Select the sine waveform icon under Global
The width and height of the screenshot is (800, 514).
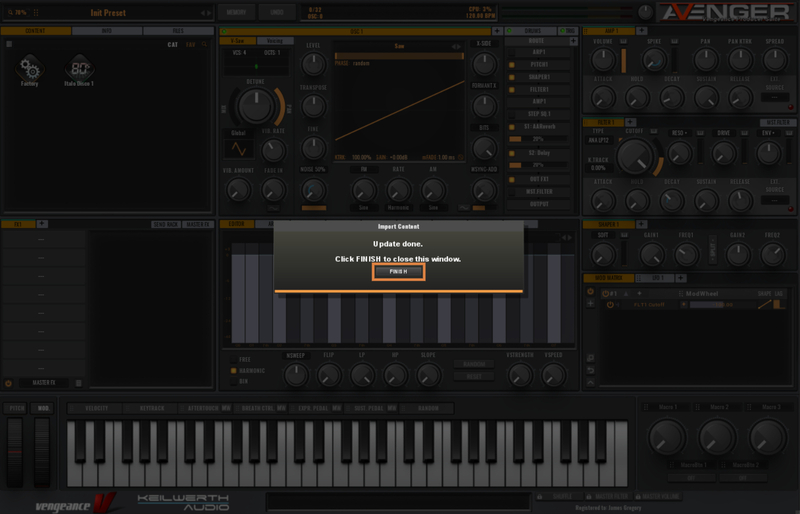point(238,149)
